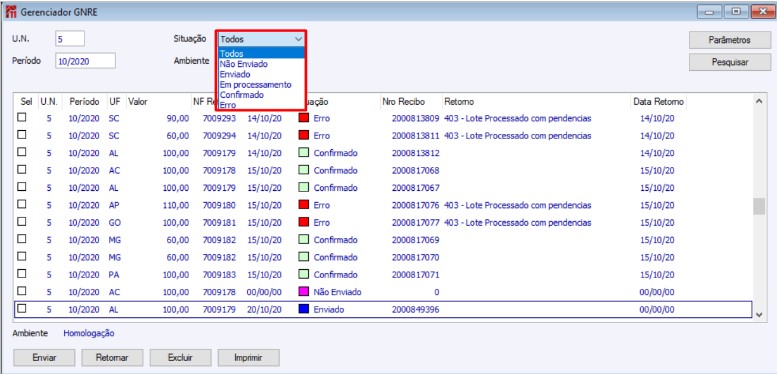Check the box for the Não Enviado row
Viewport: 777px width, 374px height.
click(22, 291)
